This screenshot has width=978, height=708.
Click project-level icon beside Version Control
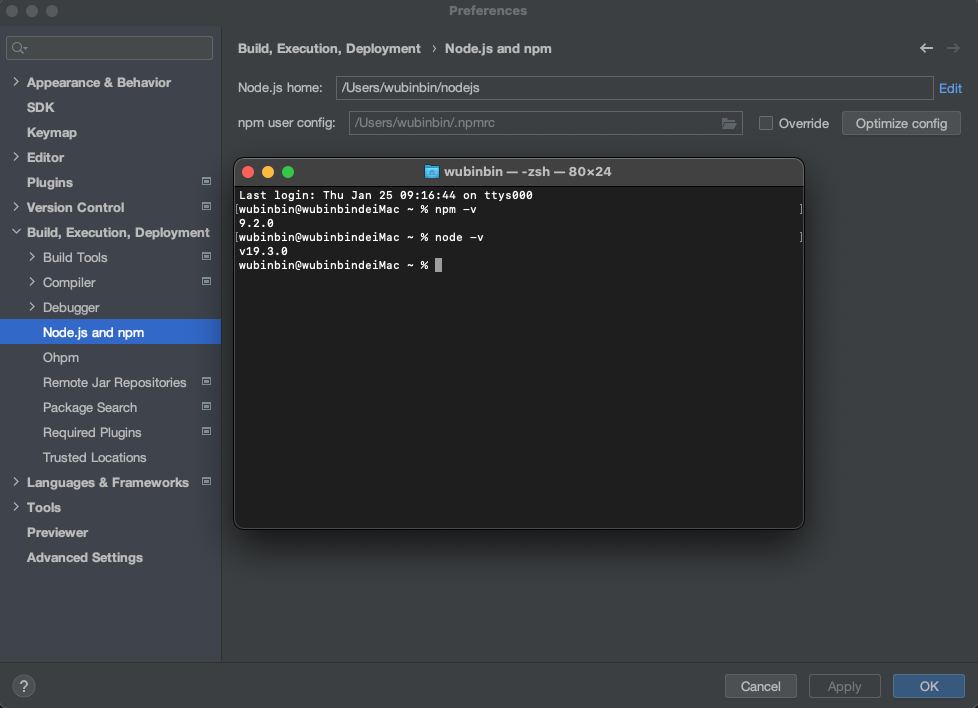[x=206, y=206]
